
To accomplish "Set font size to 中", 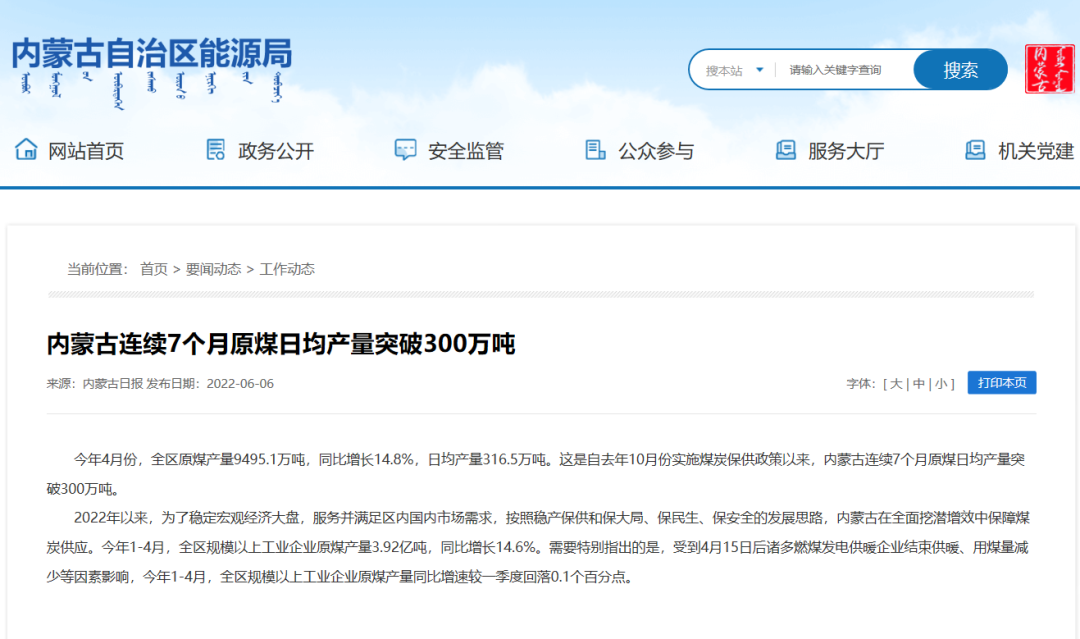I will [919, 383].
